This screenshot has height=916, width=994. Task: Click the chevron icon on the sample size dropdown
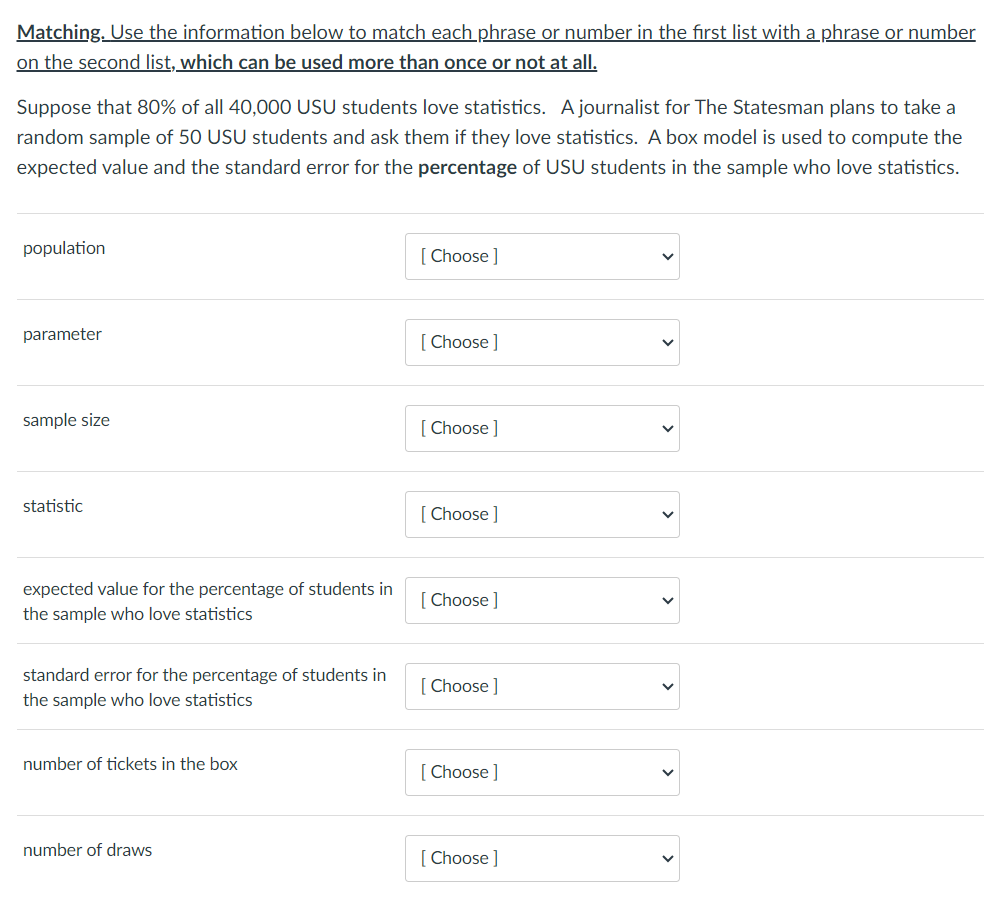point(667,428)
